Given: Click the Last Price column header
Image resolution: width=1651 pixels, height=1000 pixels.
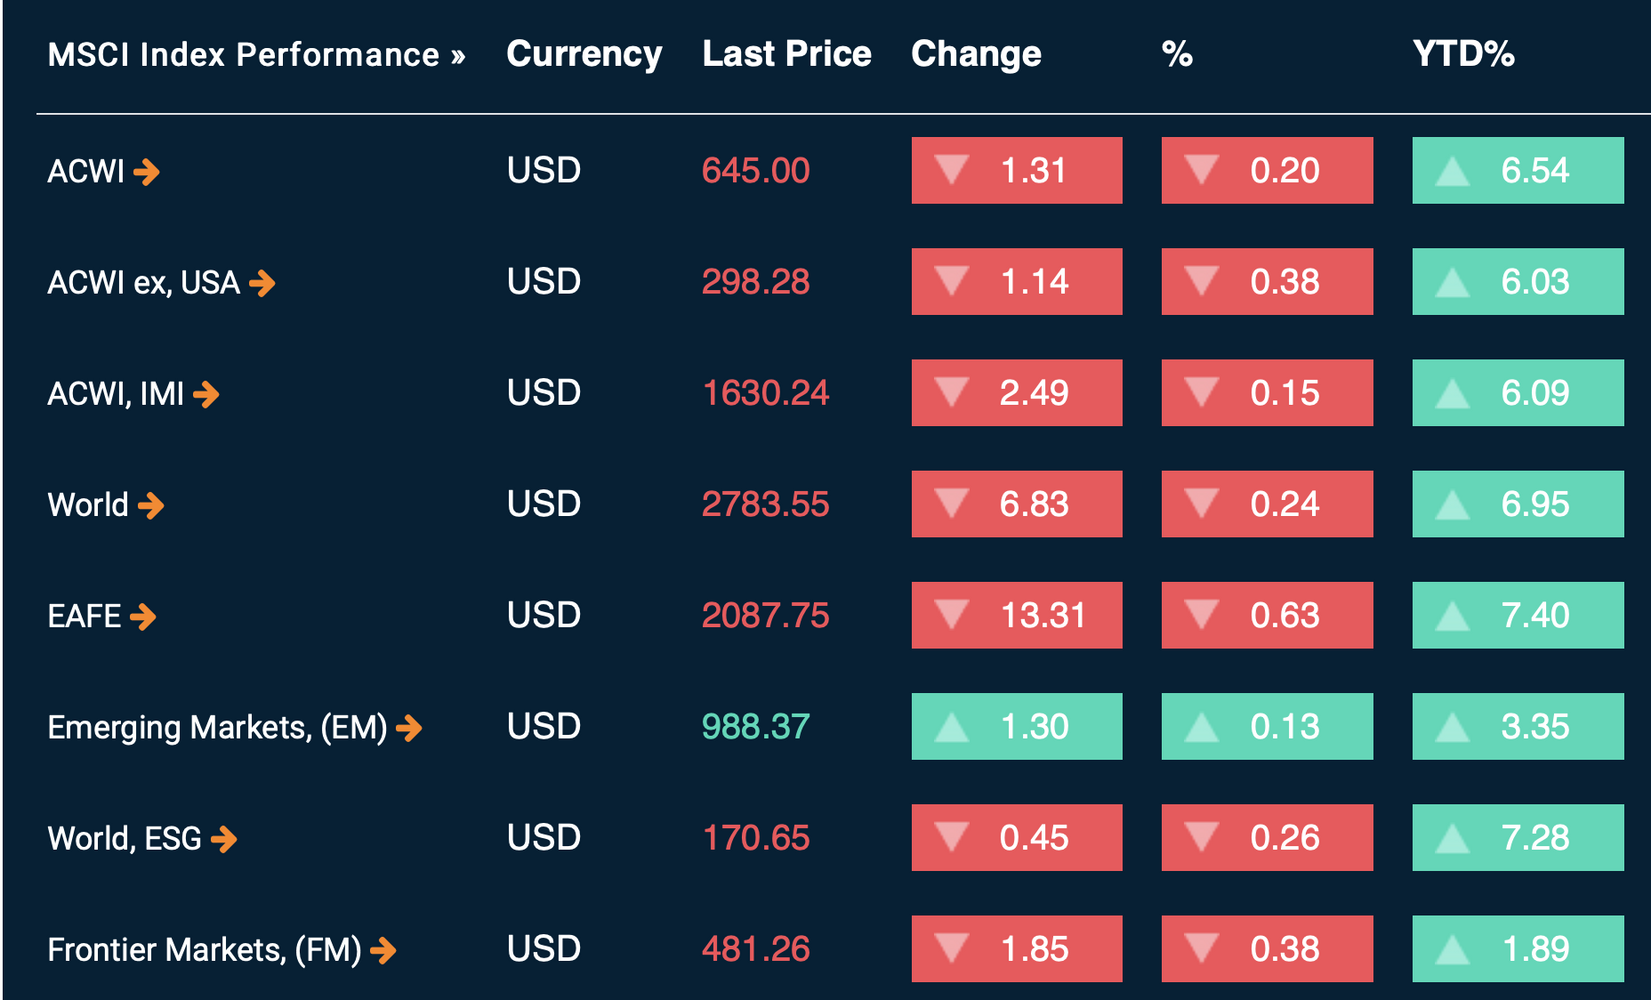Looking at the screenshot, I should tap(786, 54).
